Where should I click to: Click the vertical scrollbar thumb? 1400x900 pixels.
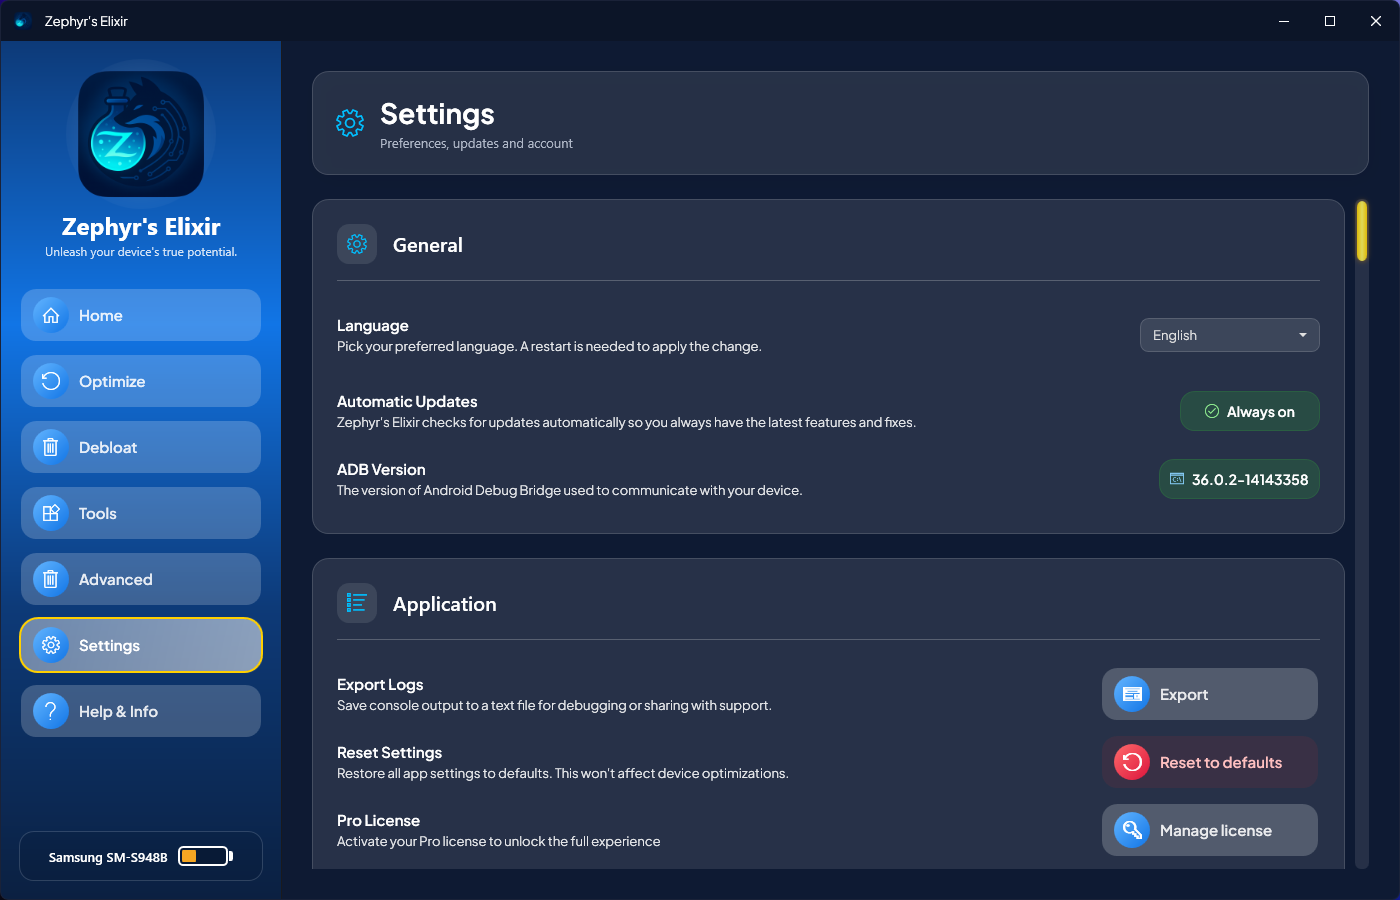pyautogui.click(x=1362, y=231)
